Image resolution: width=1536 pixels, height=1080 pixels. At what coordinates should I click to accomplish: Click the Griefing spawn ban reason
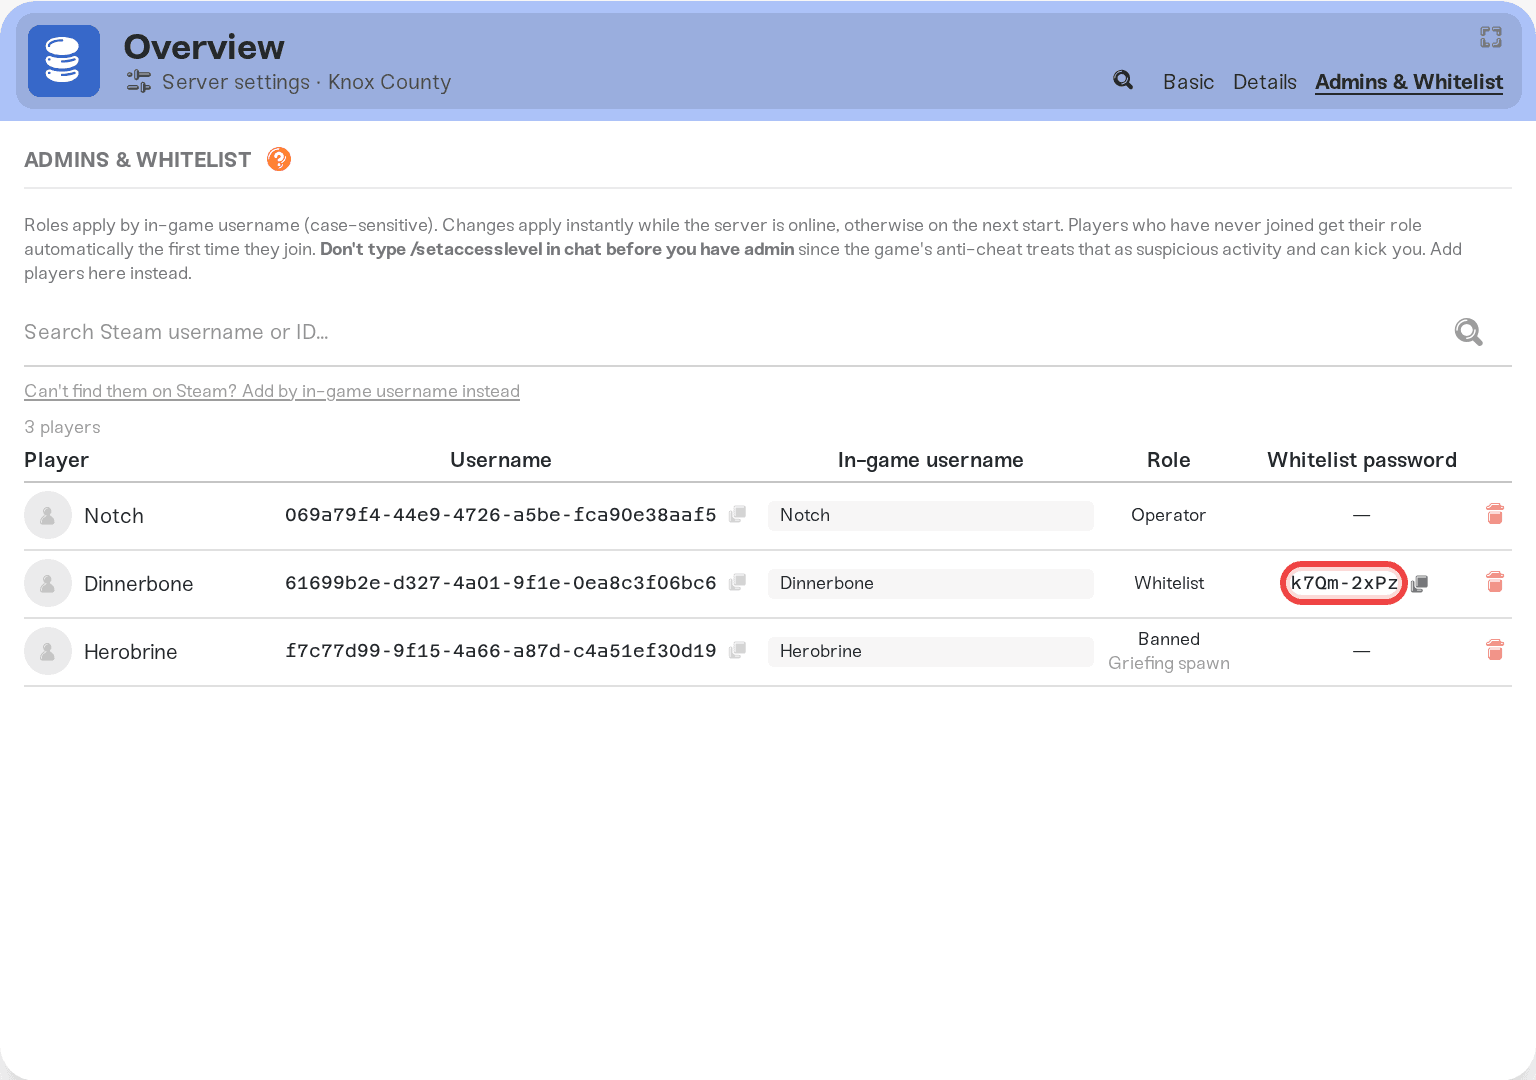click(x=1168, y=663)
